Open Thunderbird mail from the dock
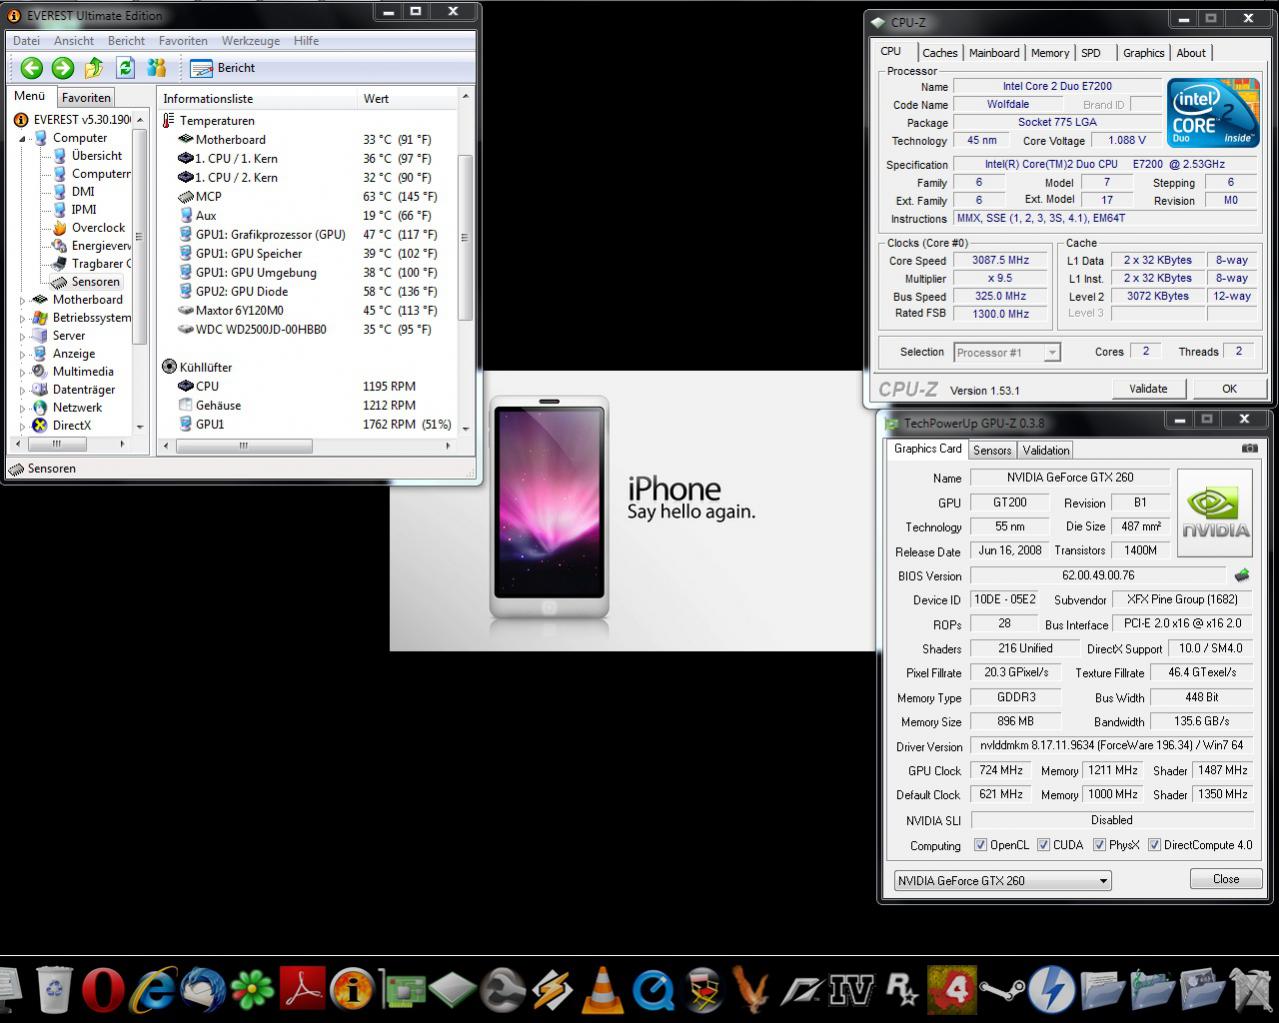 tap(203, 990)
